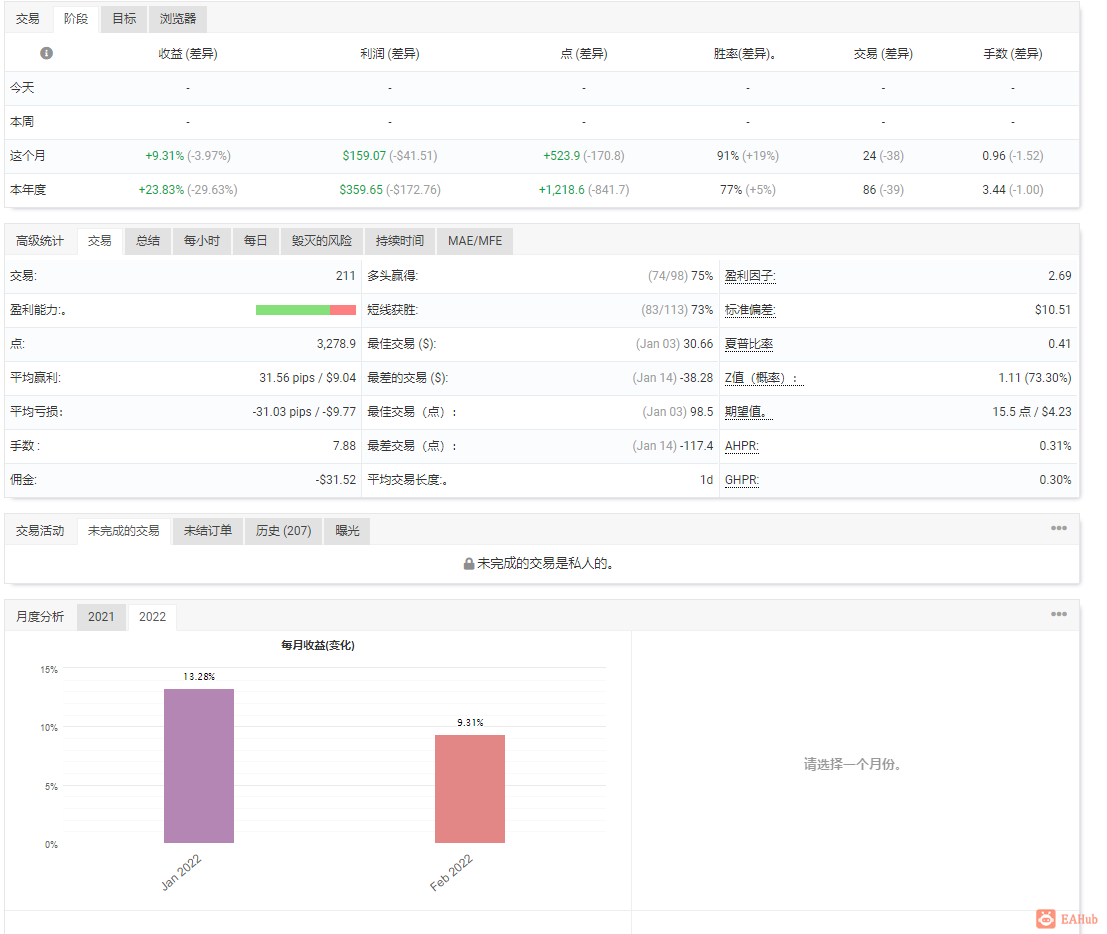Click the 每月收益(变化) chart title

[318, 645]
